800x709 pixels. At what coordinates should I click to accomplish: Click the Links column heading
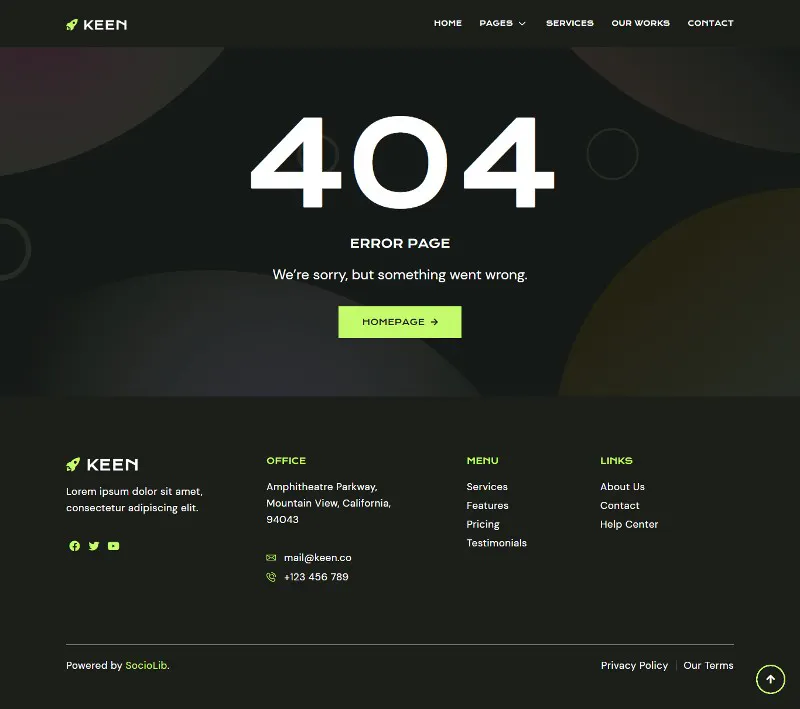(x=616, y=461)
